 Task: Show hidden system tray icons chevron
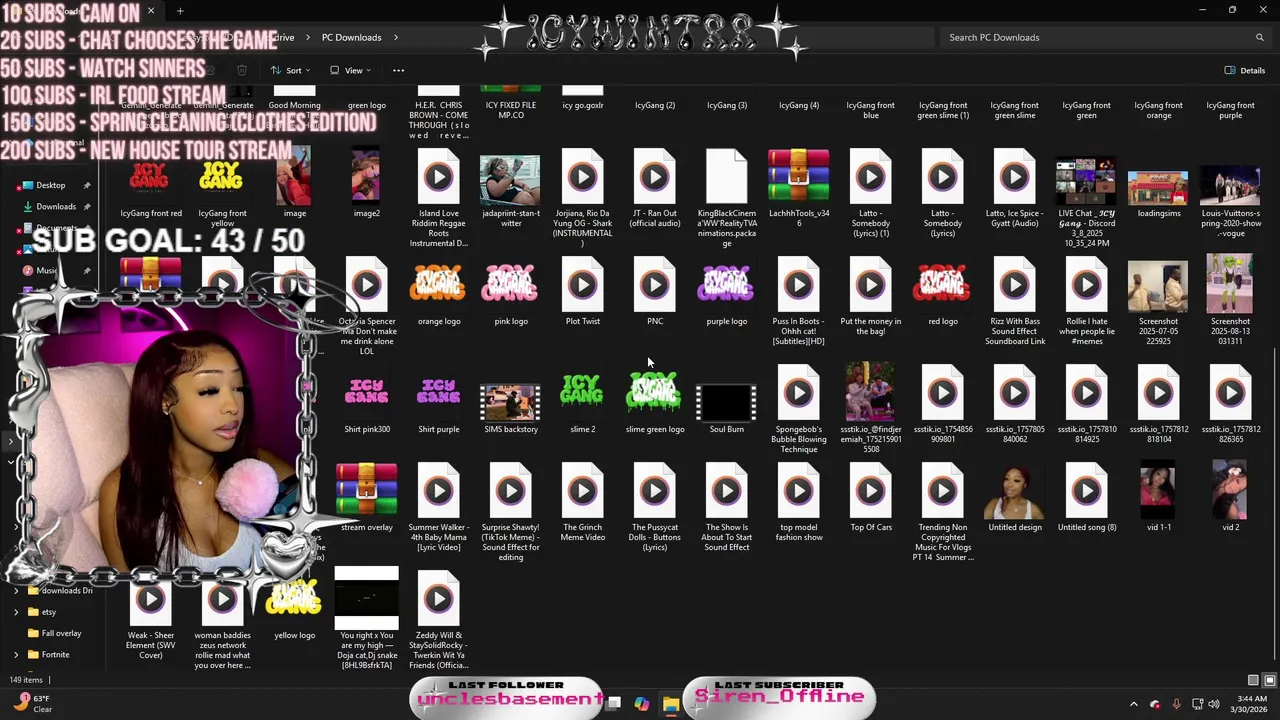pyautogui.click(x=1133, y=704)
